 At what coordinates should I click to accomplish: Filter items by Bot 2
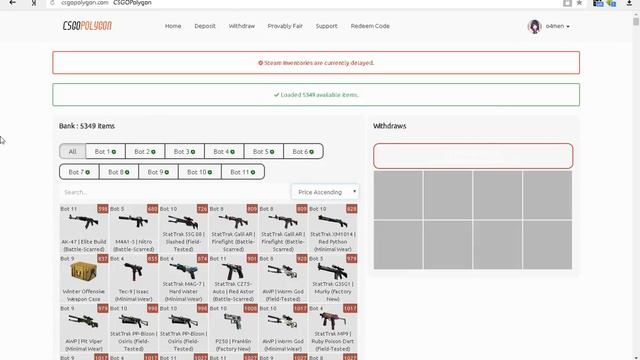(x=145, y=151)
